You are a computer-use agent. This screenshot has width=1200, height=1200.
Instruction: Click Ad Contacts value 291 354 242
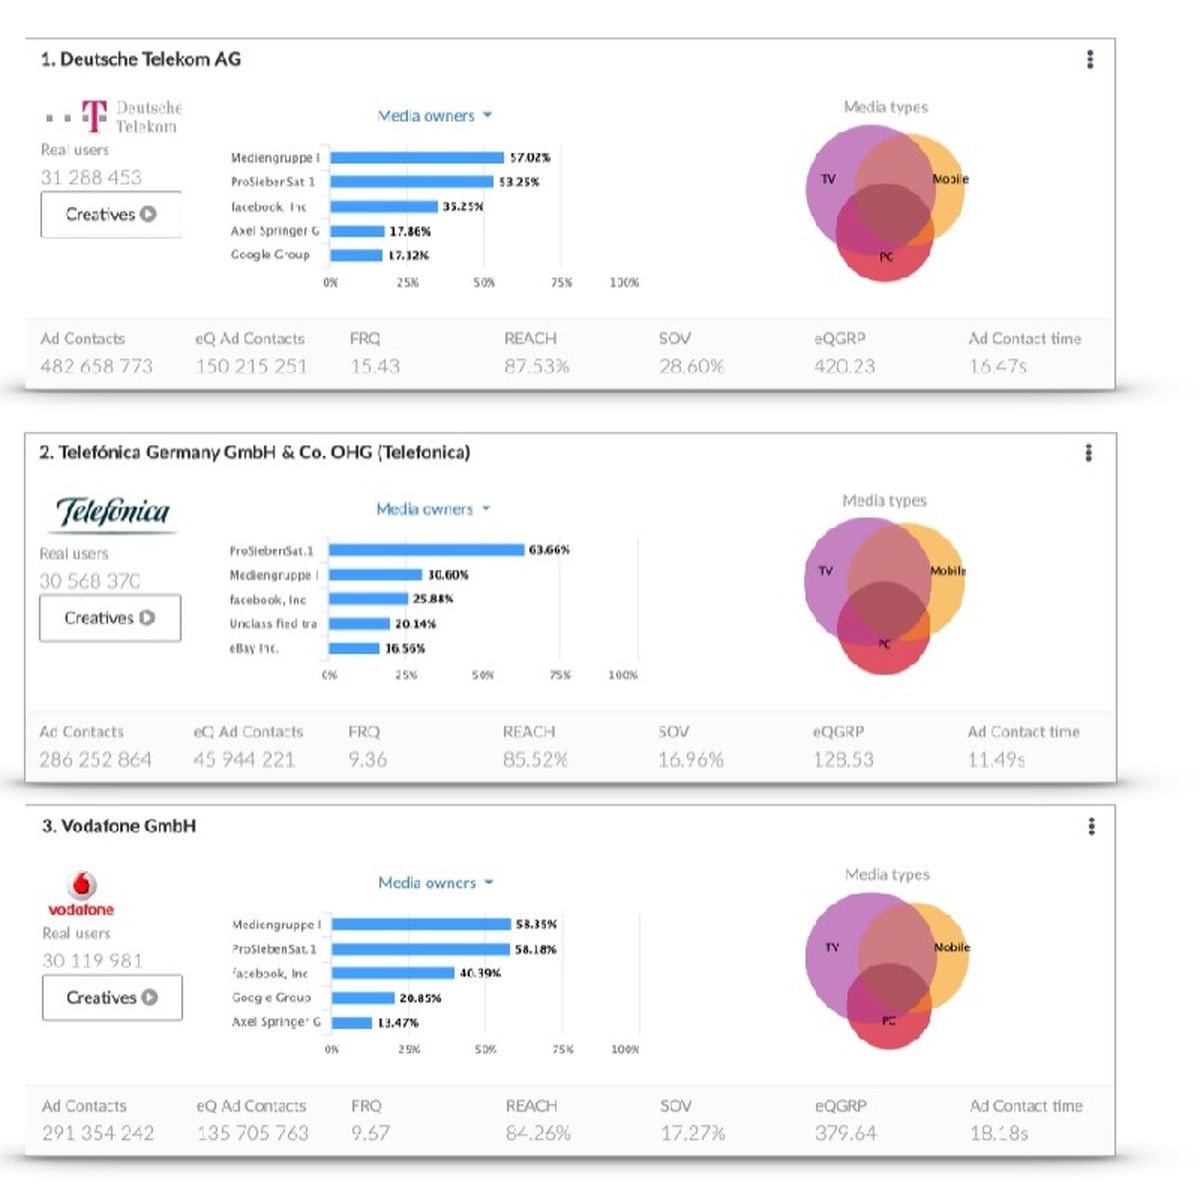pyautogui.click(x=98, y=1133)
